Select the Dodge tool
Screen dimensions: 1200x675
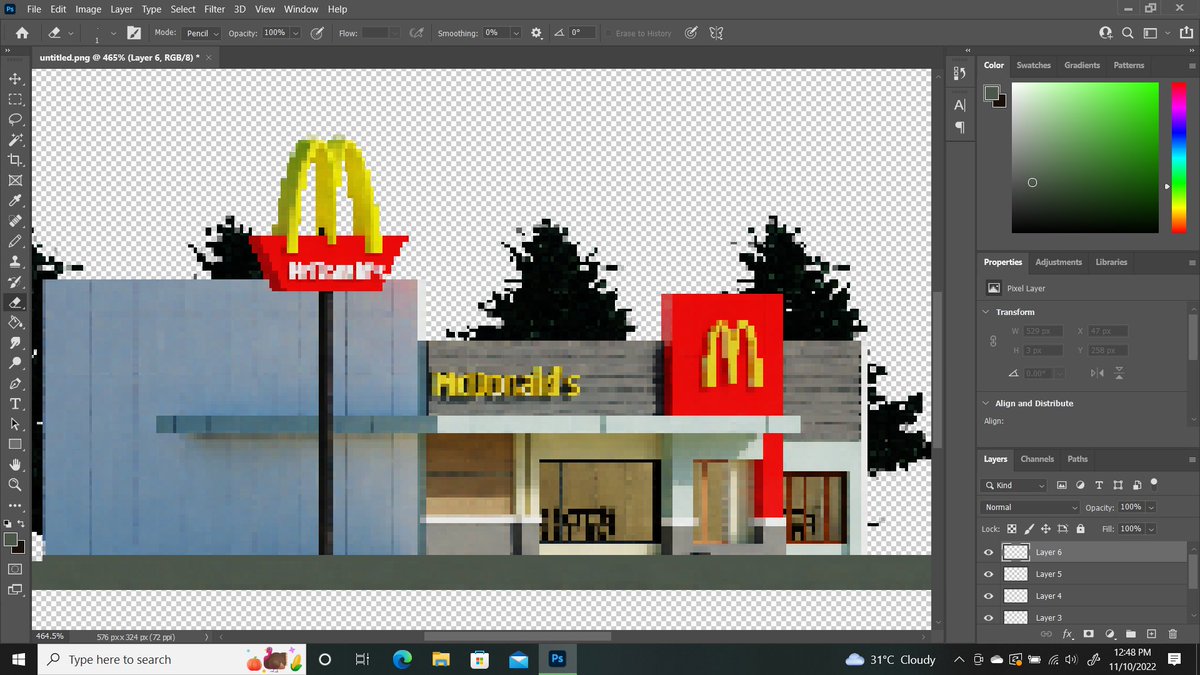(15, 364)
